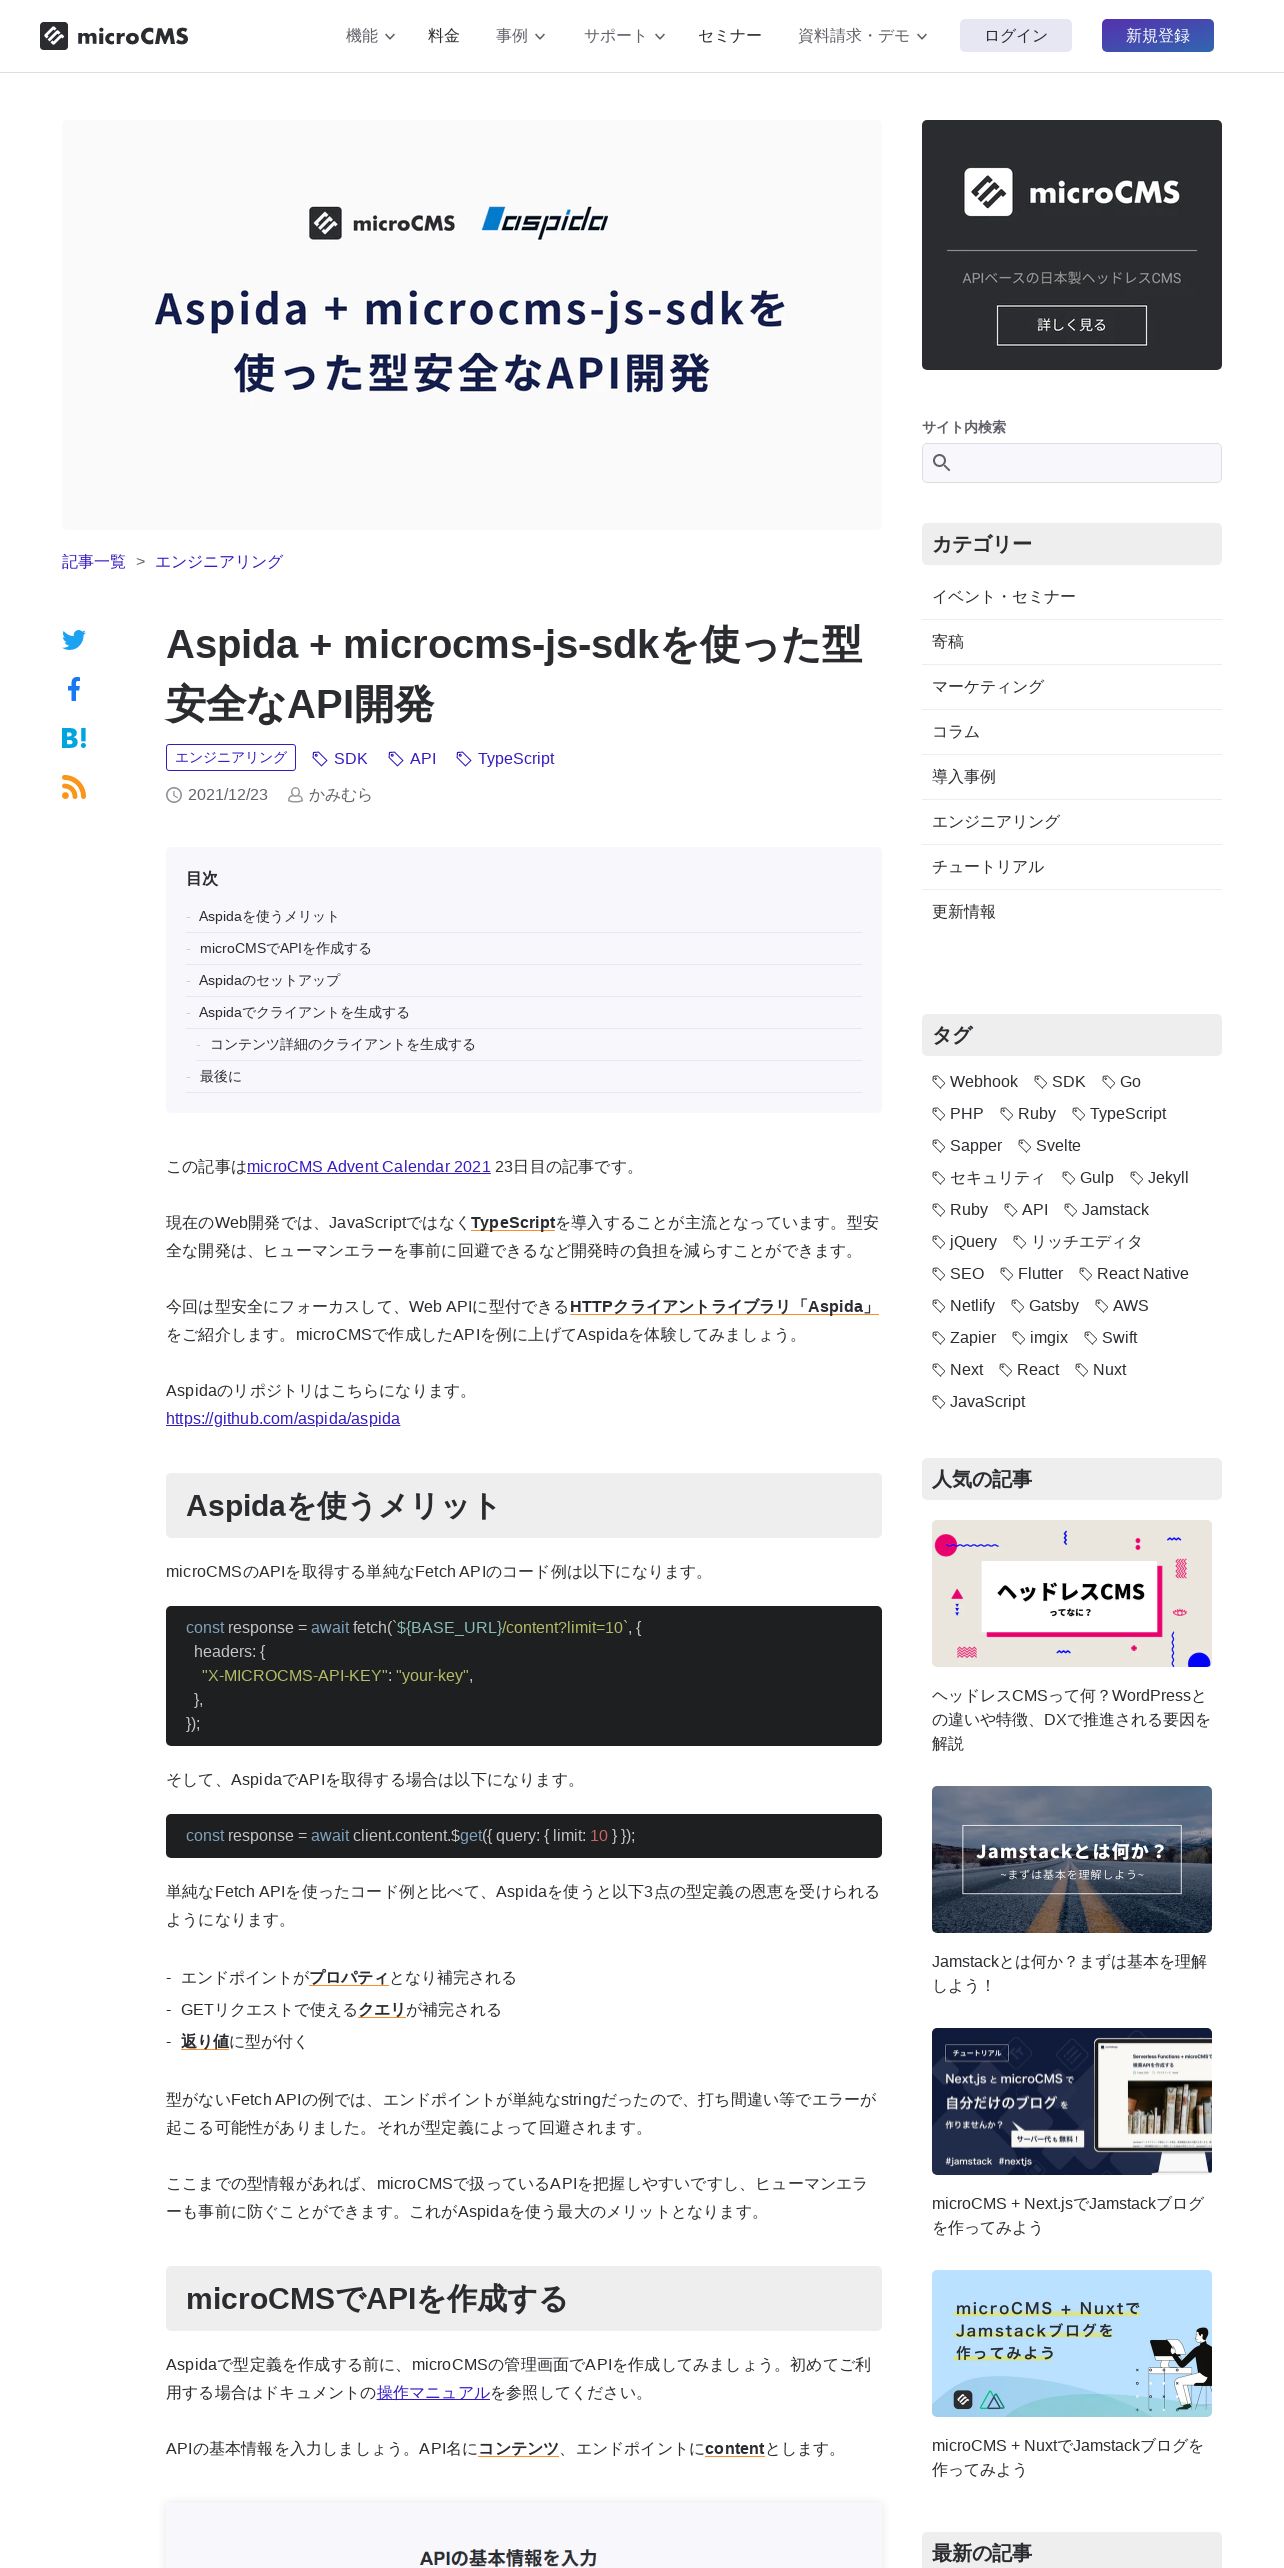Click the ログイン button
Image resolution: width=1284 pixels, height=2568 pixels.
1016,36
